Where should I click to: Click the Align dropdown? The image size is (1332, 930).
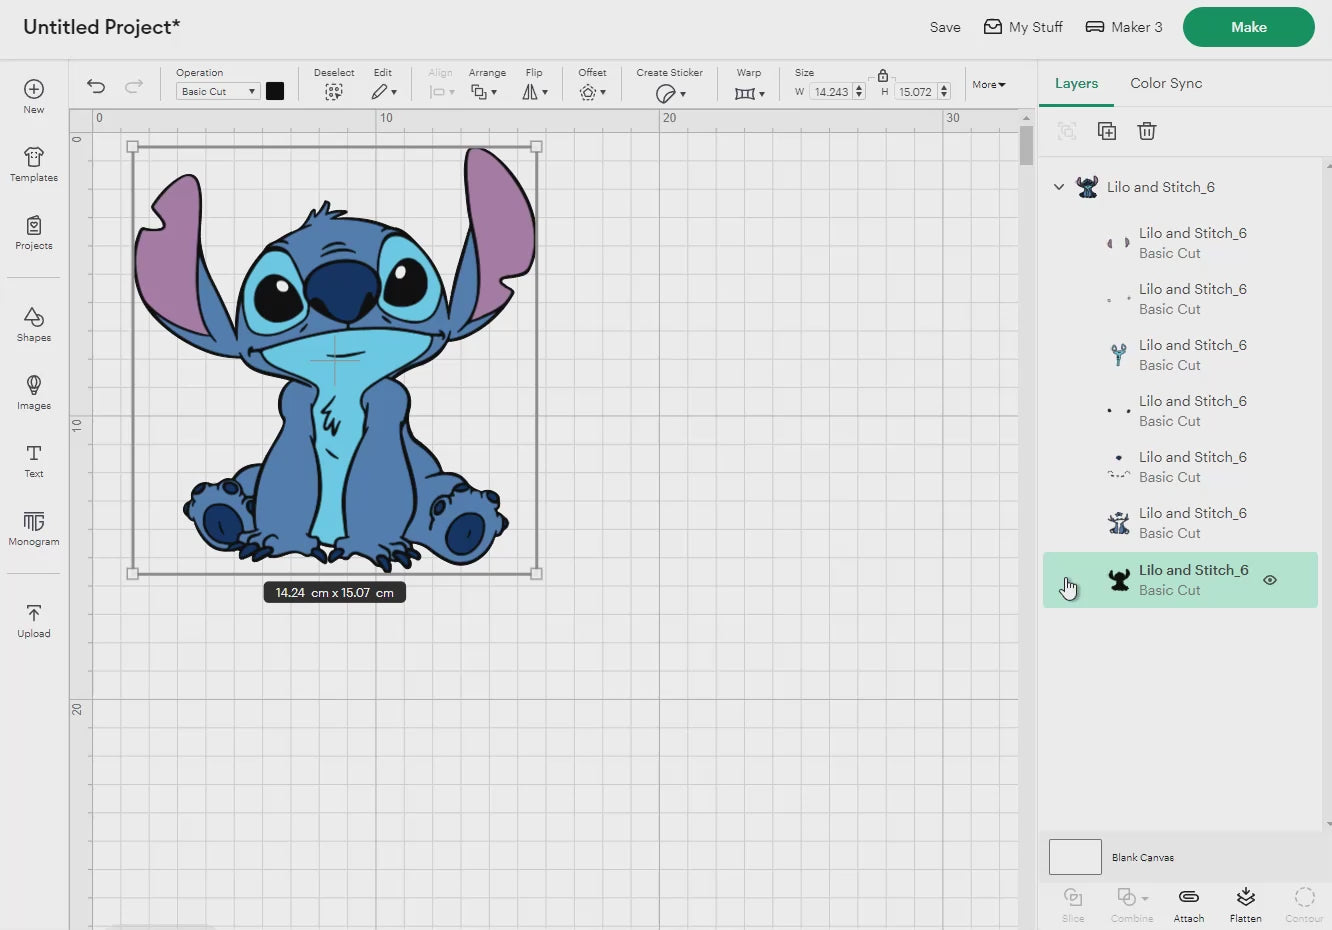[x=441, y=92]
